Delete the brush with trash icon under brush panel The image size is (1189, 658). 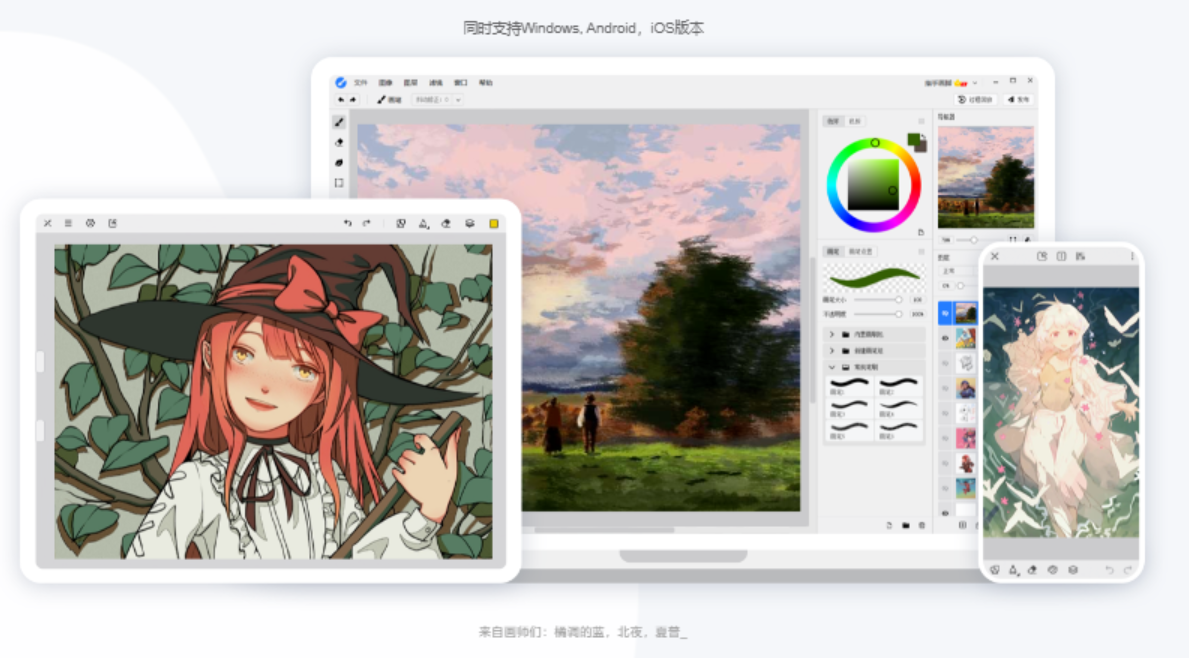tap(922, 525)
